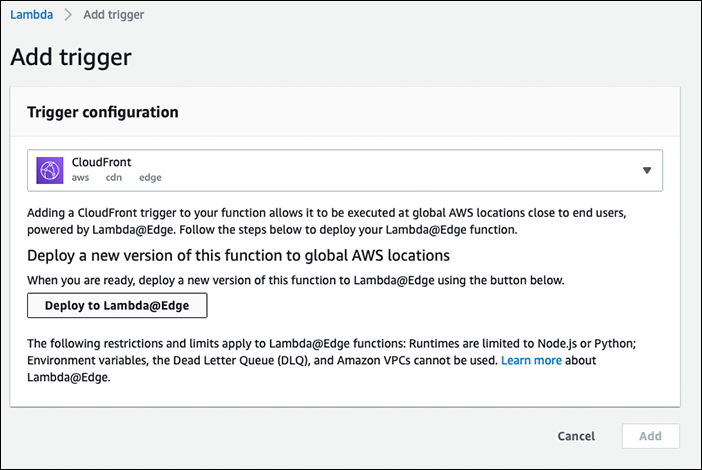Go to Lambda via breadcrumb link
This screenshot has height=470, width=702.
tap(31, 15)
